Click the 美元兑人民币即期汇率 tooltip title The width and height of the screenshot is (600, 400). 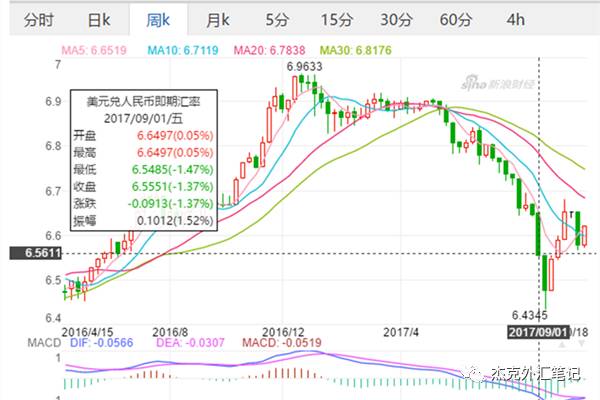(143, 101)
